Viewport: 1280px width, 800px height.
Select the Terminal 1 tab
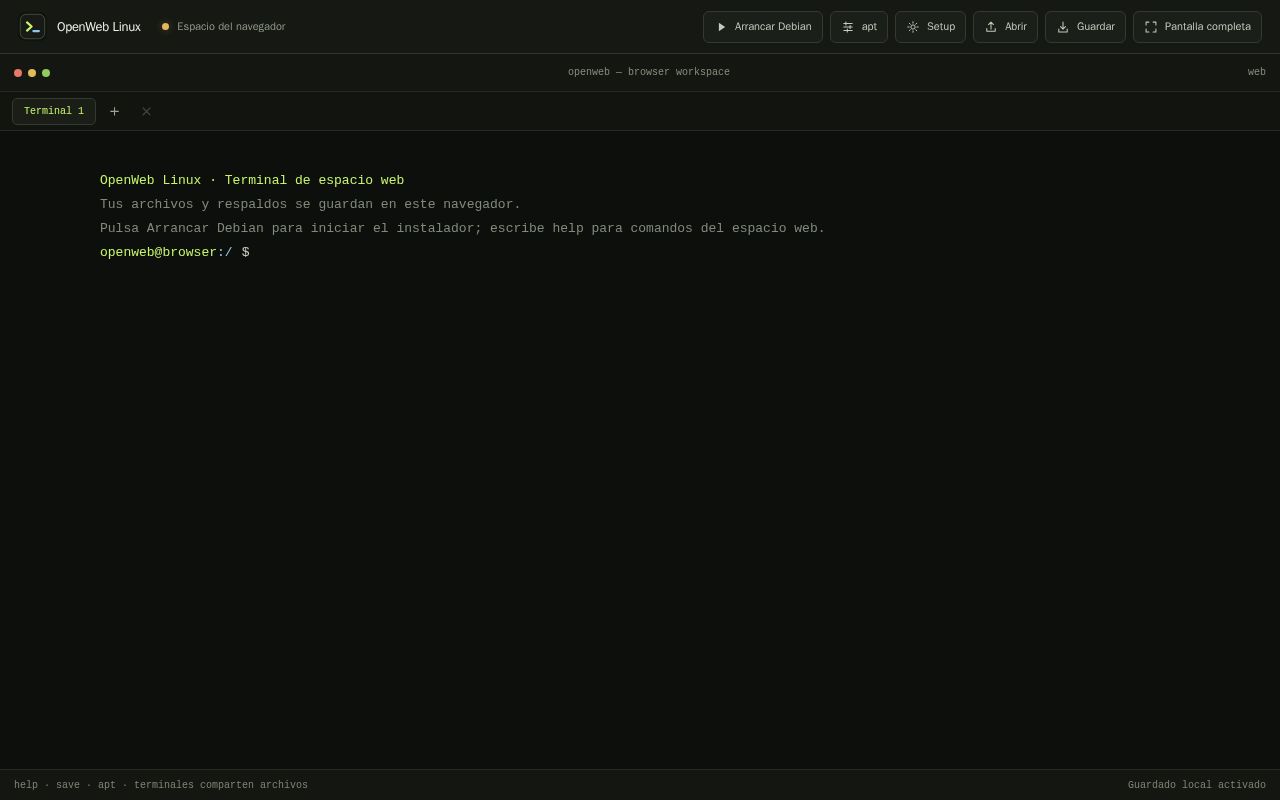pos(54,111)
